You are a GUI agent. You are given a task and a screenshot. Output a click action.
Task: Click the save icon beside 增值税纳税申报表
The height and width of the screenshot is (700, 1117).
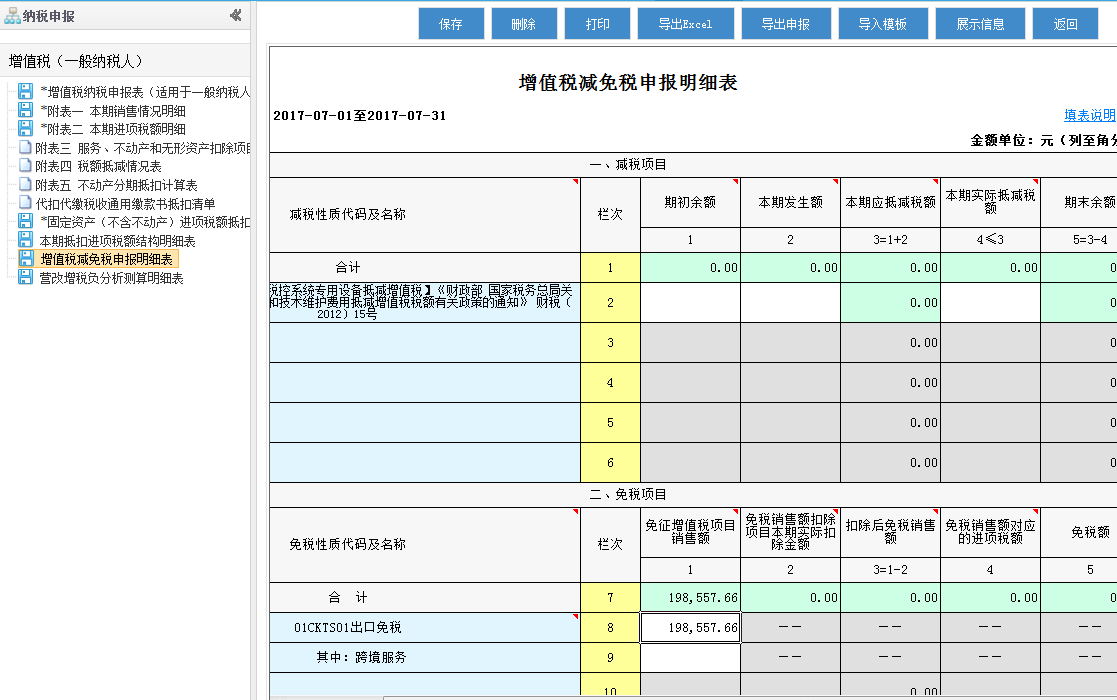(26, 92)
